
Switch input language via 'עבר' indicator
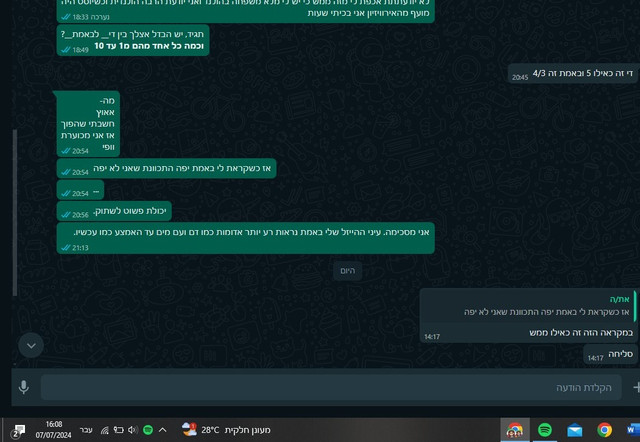tap(86, 430)
